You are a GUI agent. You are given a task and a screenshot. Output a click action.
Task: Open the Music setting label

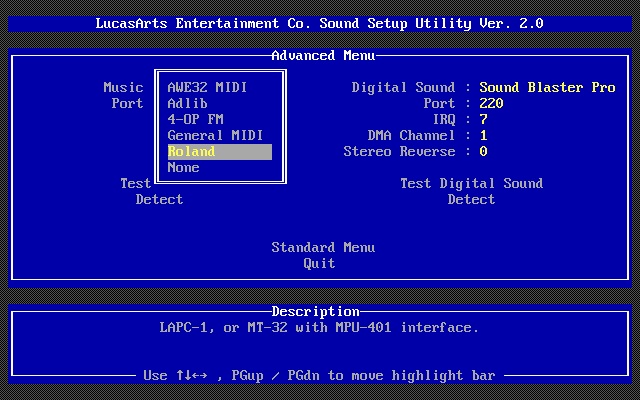123,87
